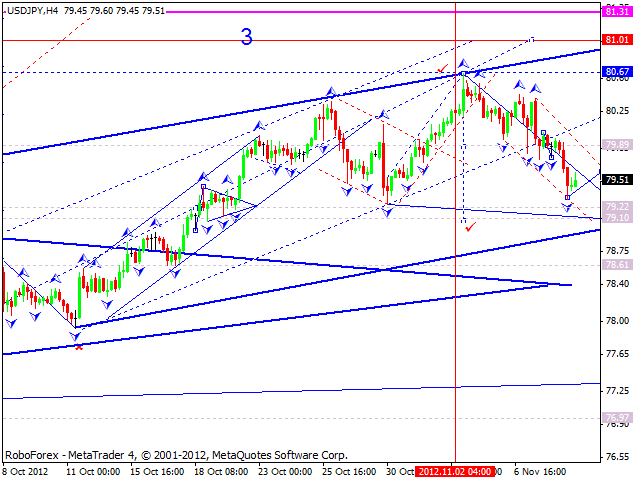Click the square anchor on the small triangle pattern
The height and width of the screenshot is (480, 640).
[x=203, y=187]
